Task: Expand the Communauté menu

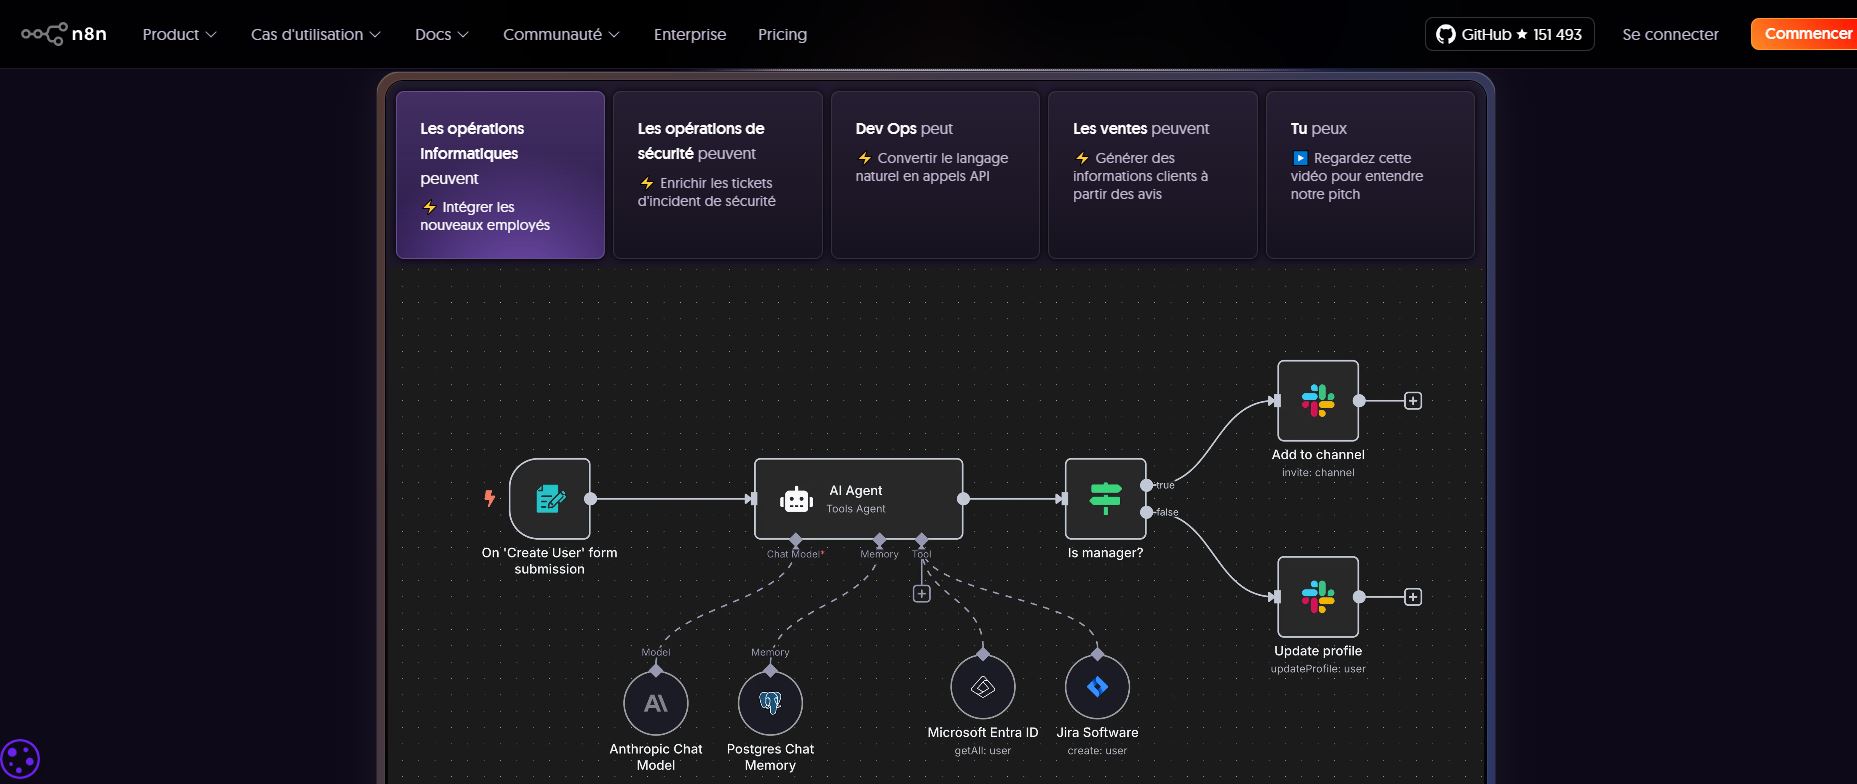Action: pyautogui.click(x=561, y=34)
